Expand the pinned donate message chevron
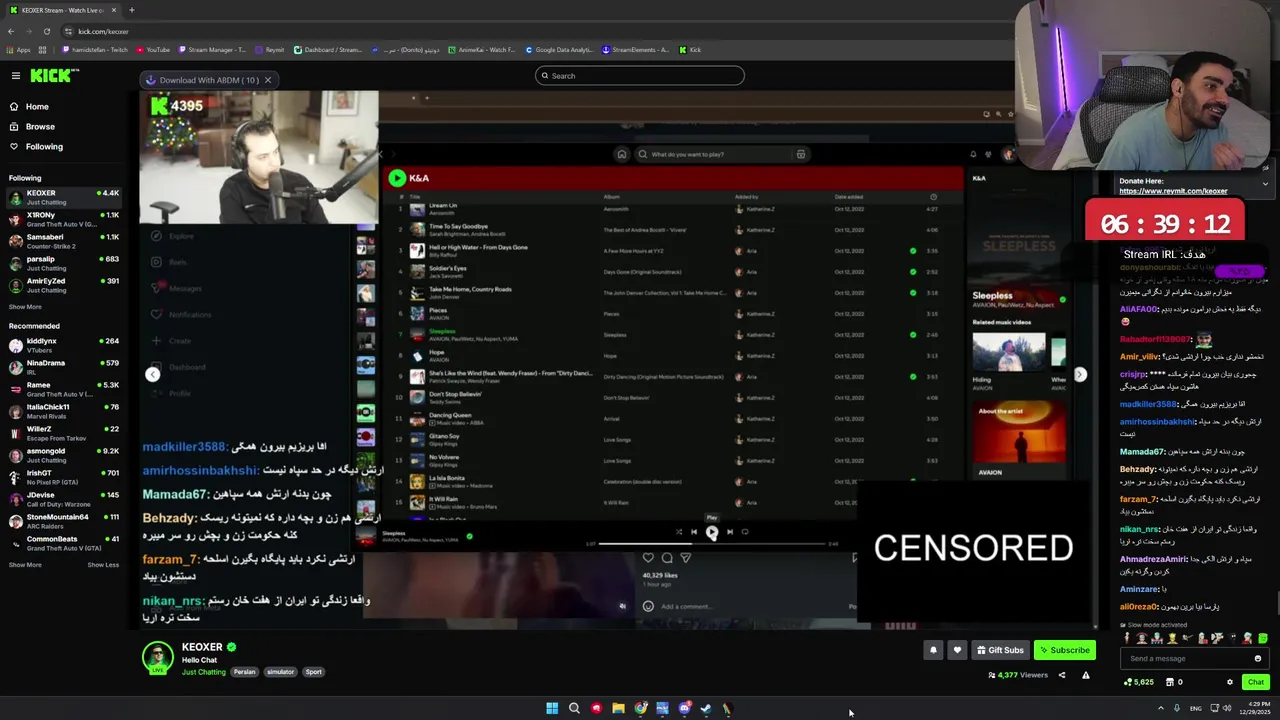The image size is (1280, 720). tap(1265, 184)
